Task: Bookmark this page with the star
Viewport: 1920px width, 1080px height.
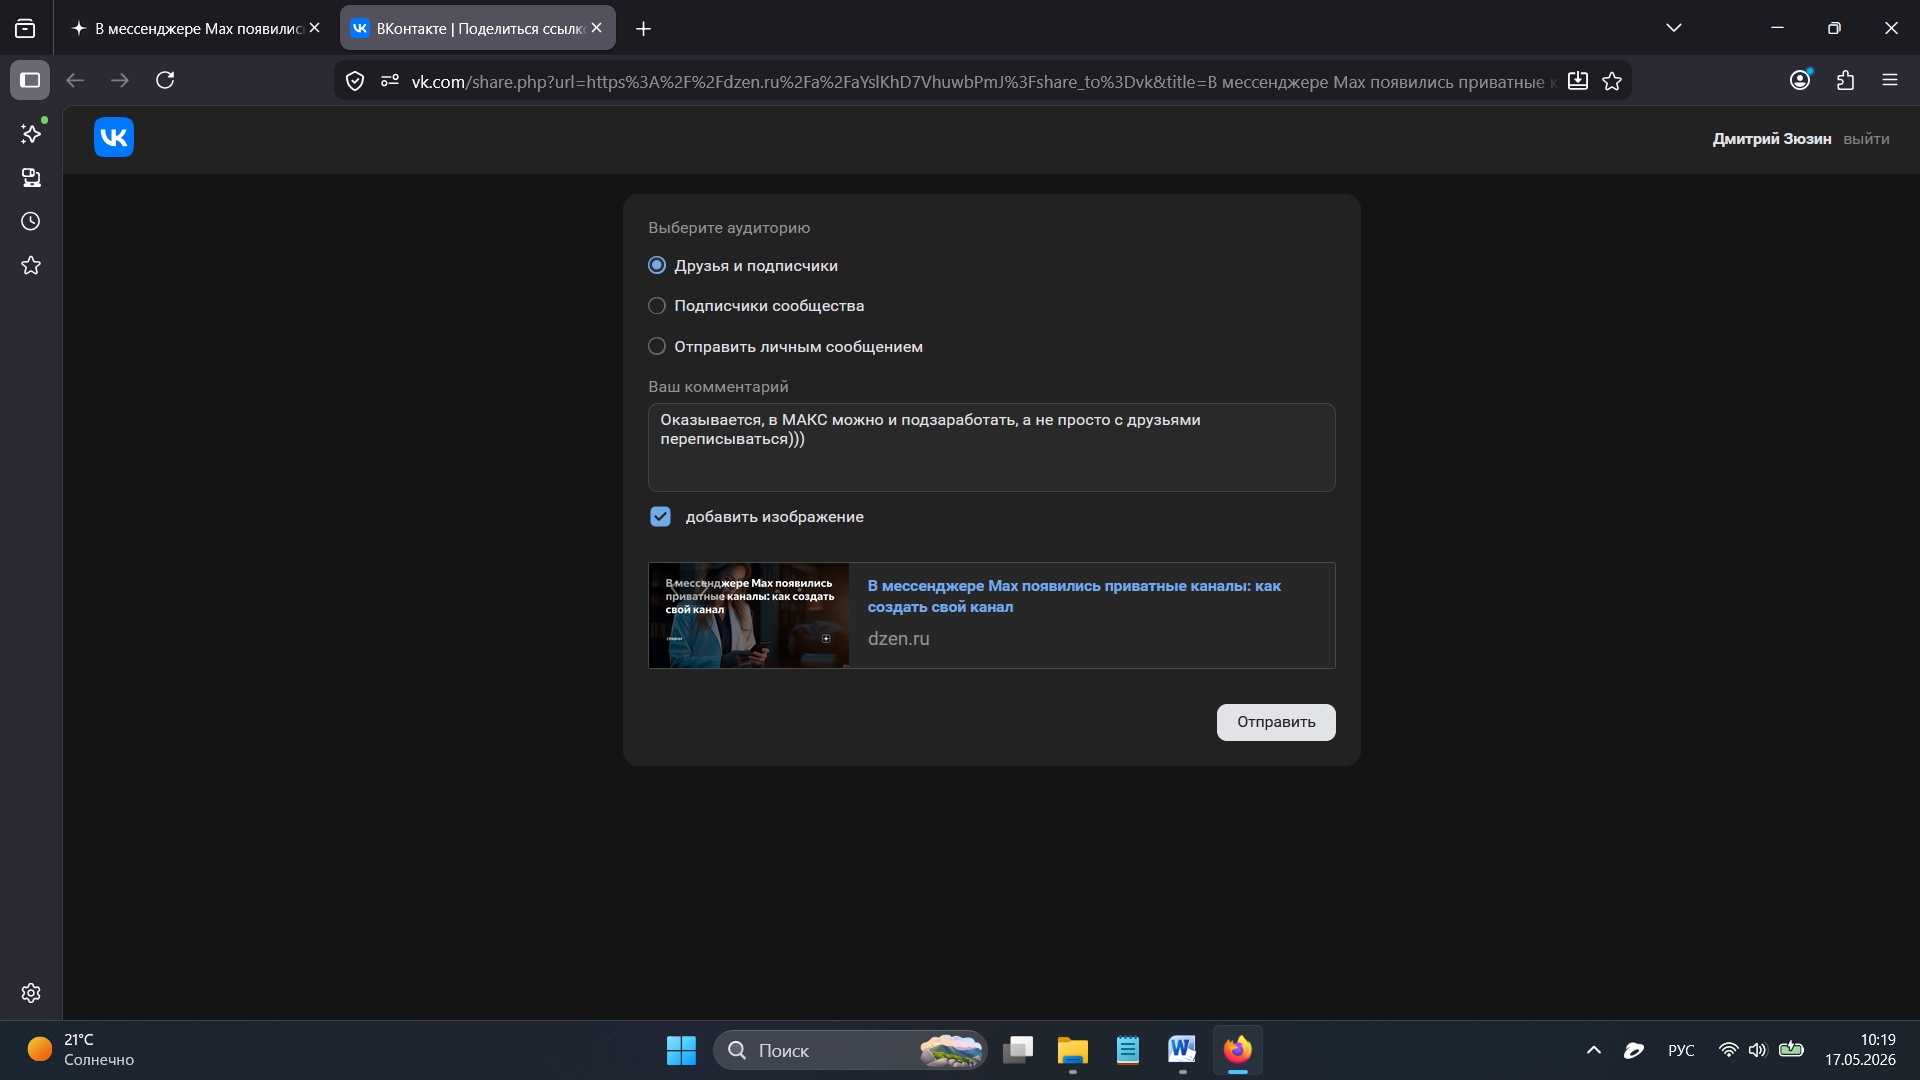Action: click(x=1612, y=81)
